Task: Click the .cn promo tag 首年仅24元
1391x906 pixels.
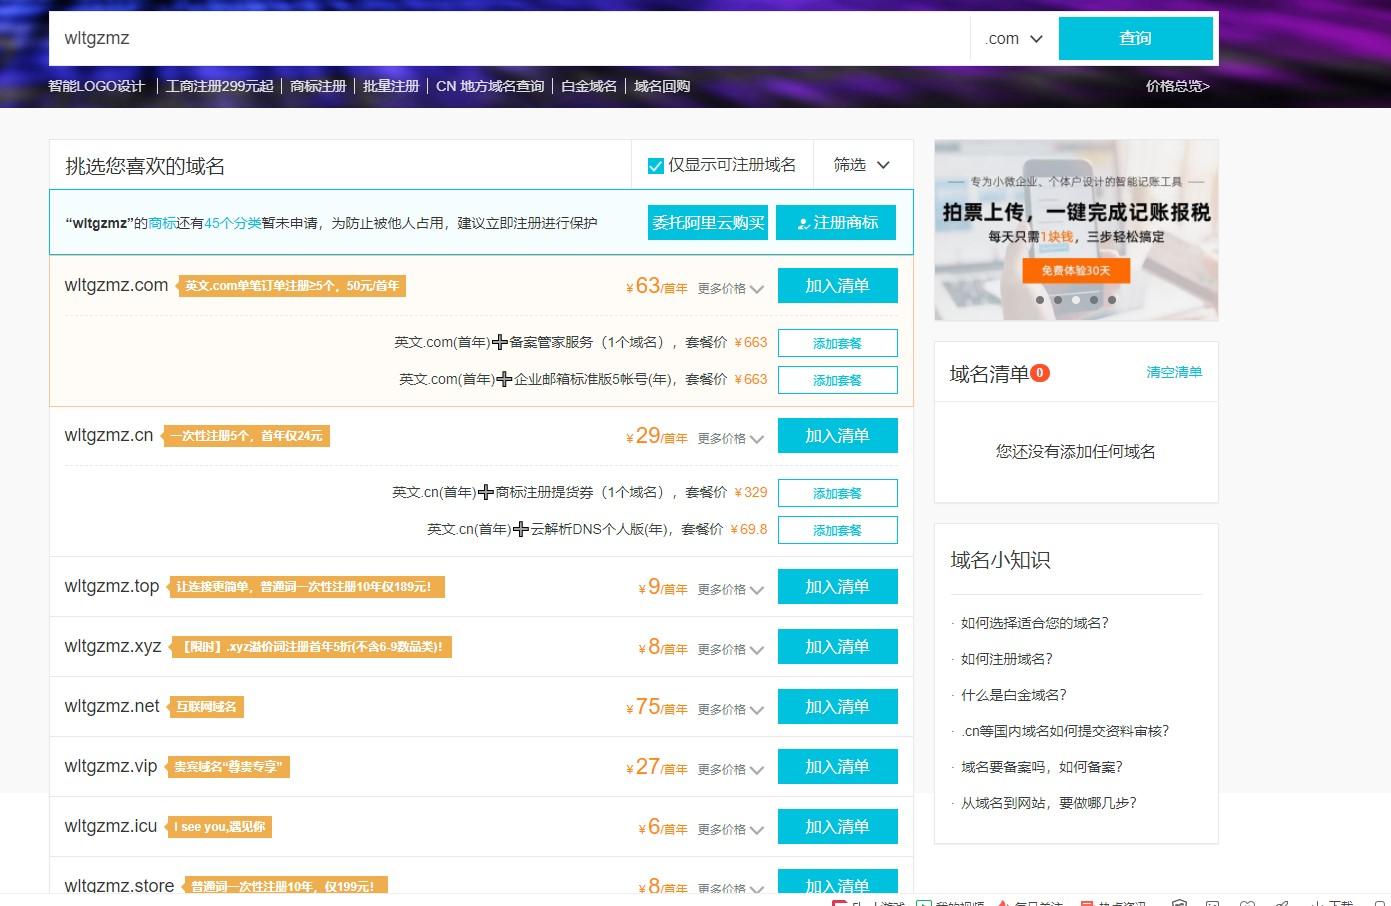Action: 246,436
